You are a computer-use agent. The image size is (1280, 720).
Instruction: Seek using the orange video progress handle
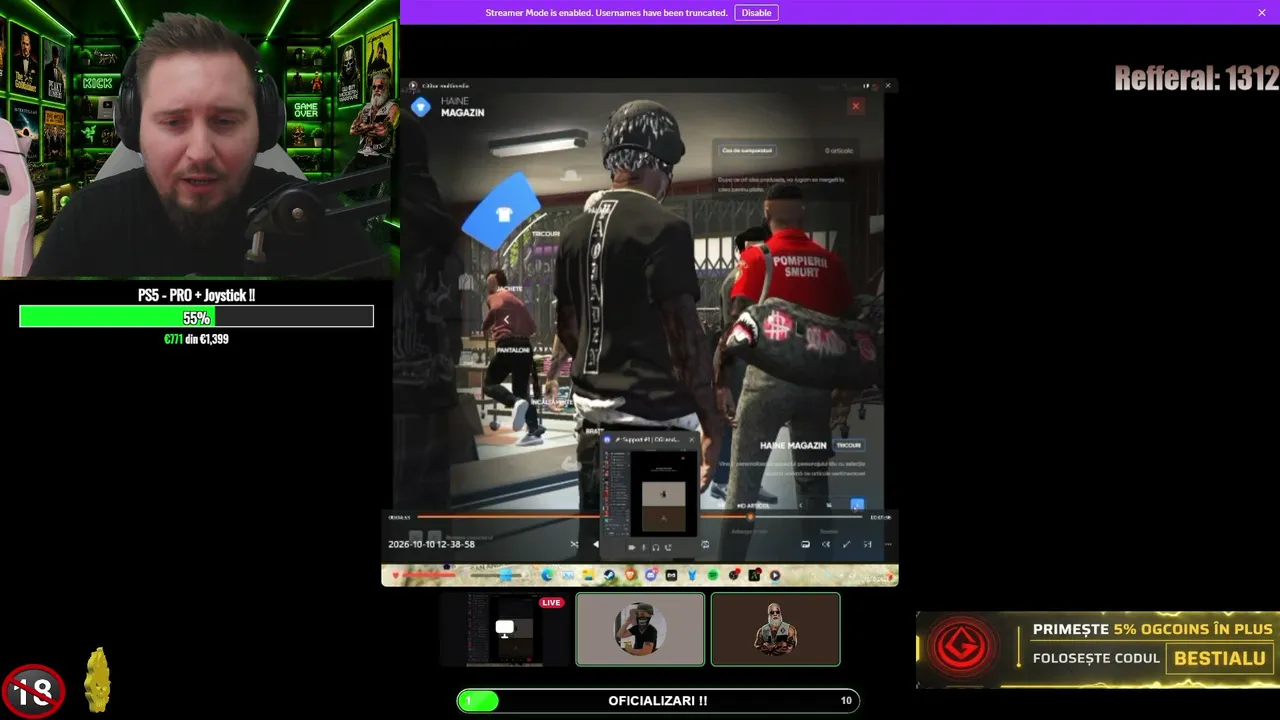coord(750,517)
